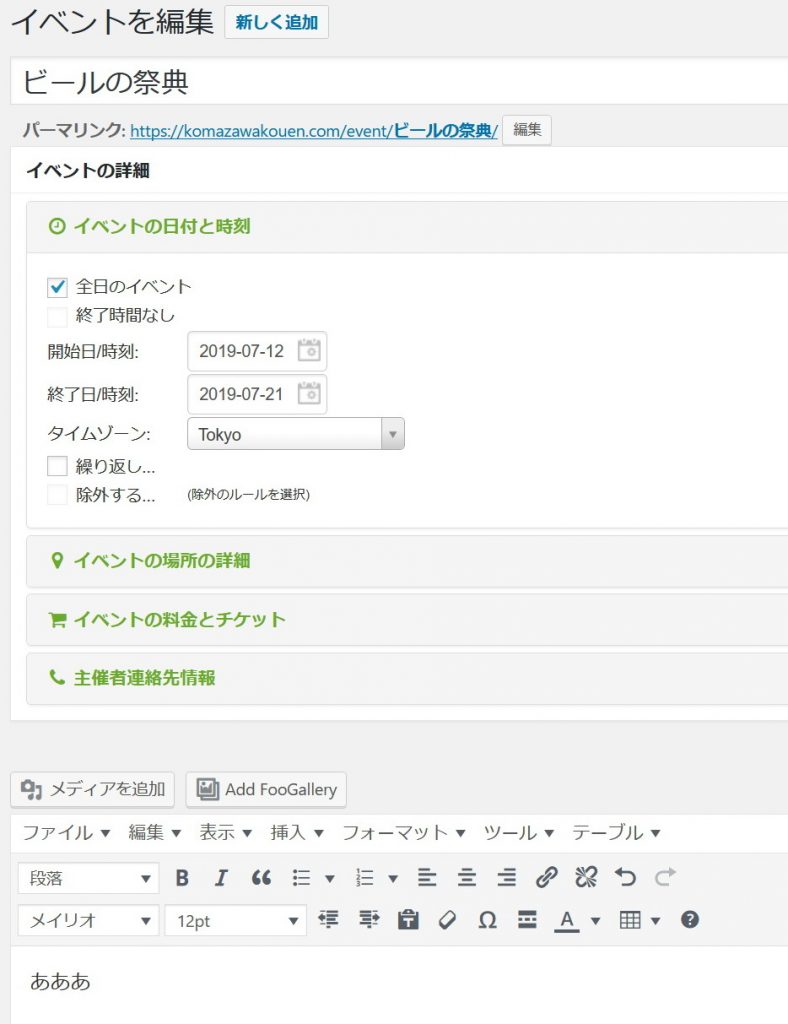Open the ファイル menu in editor

click(65, 833)
